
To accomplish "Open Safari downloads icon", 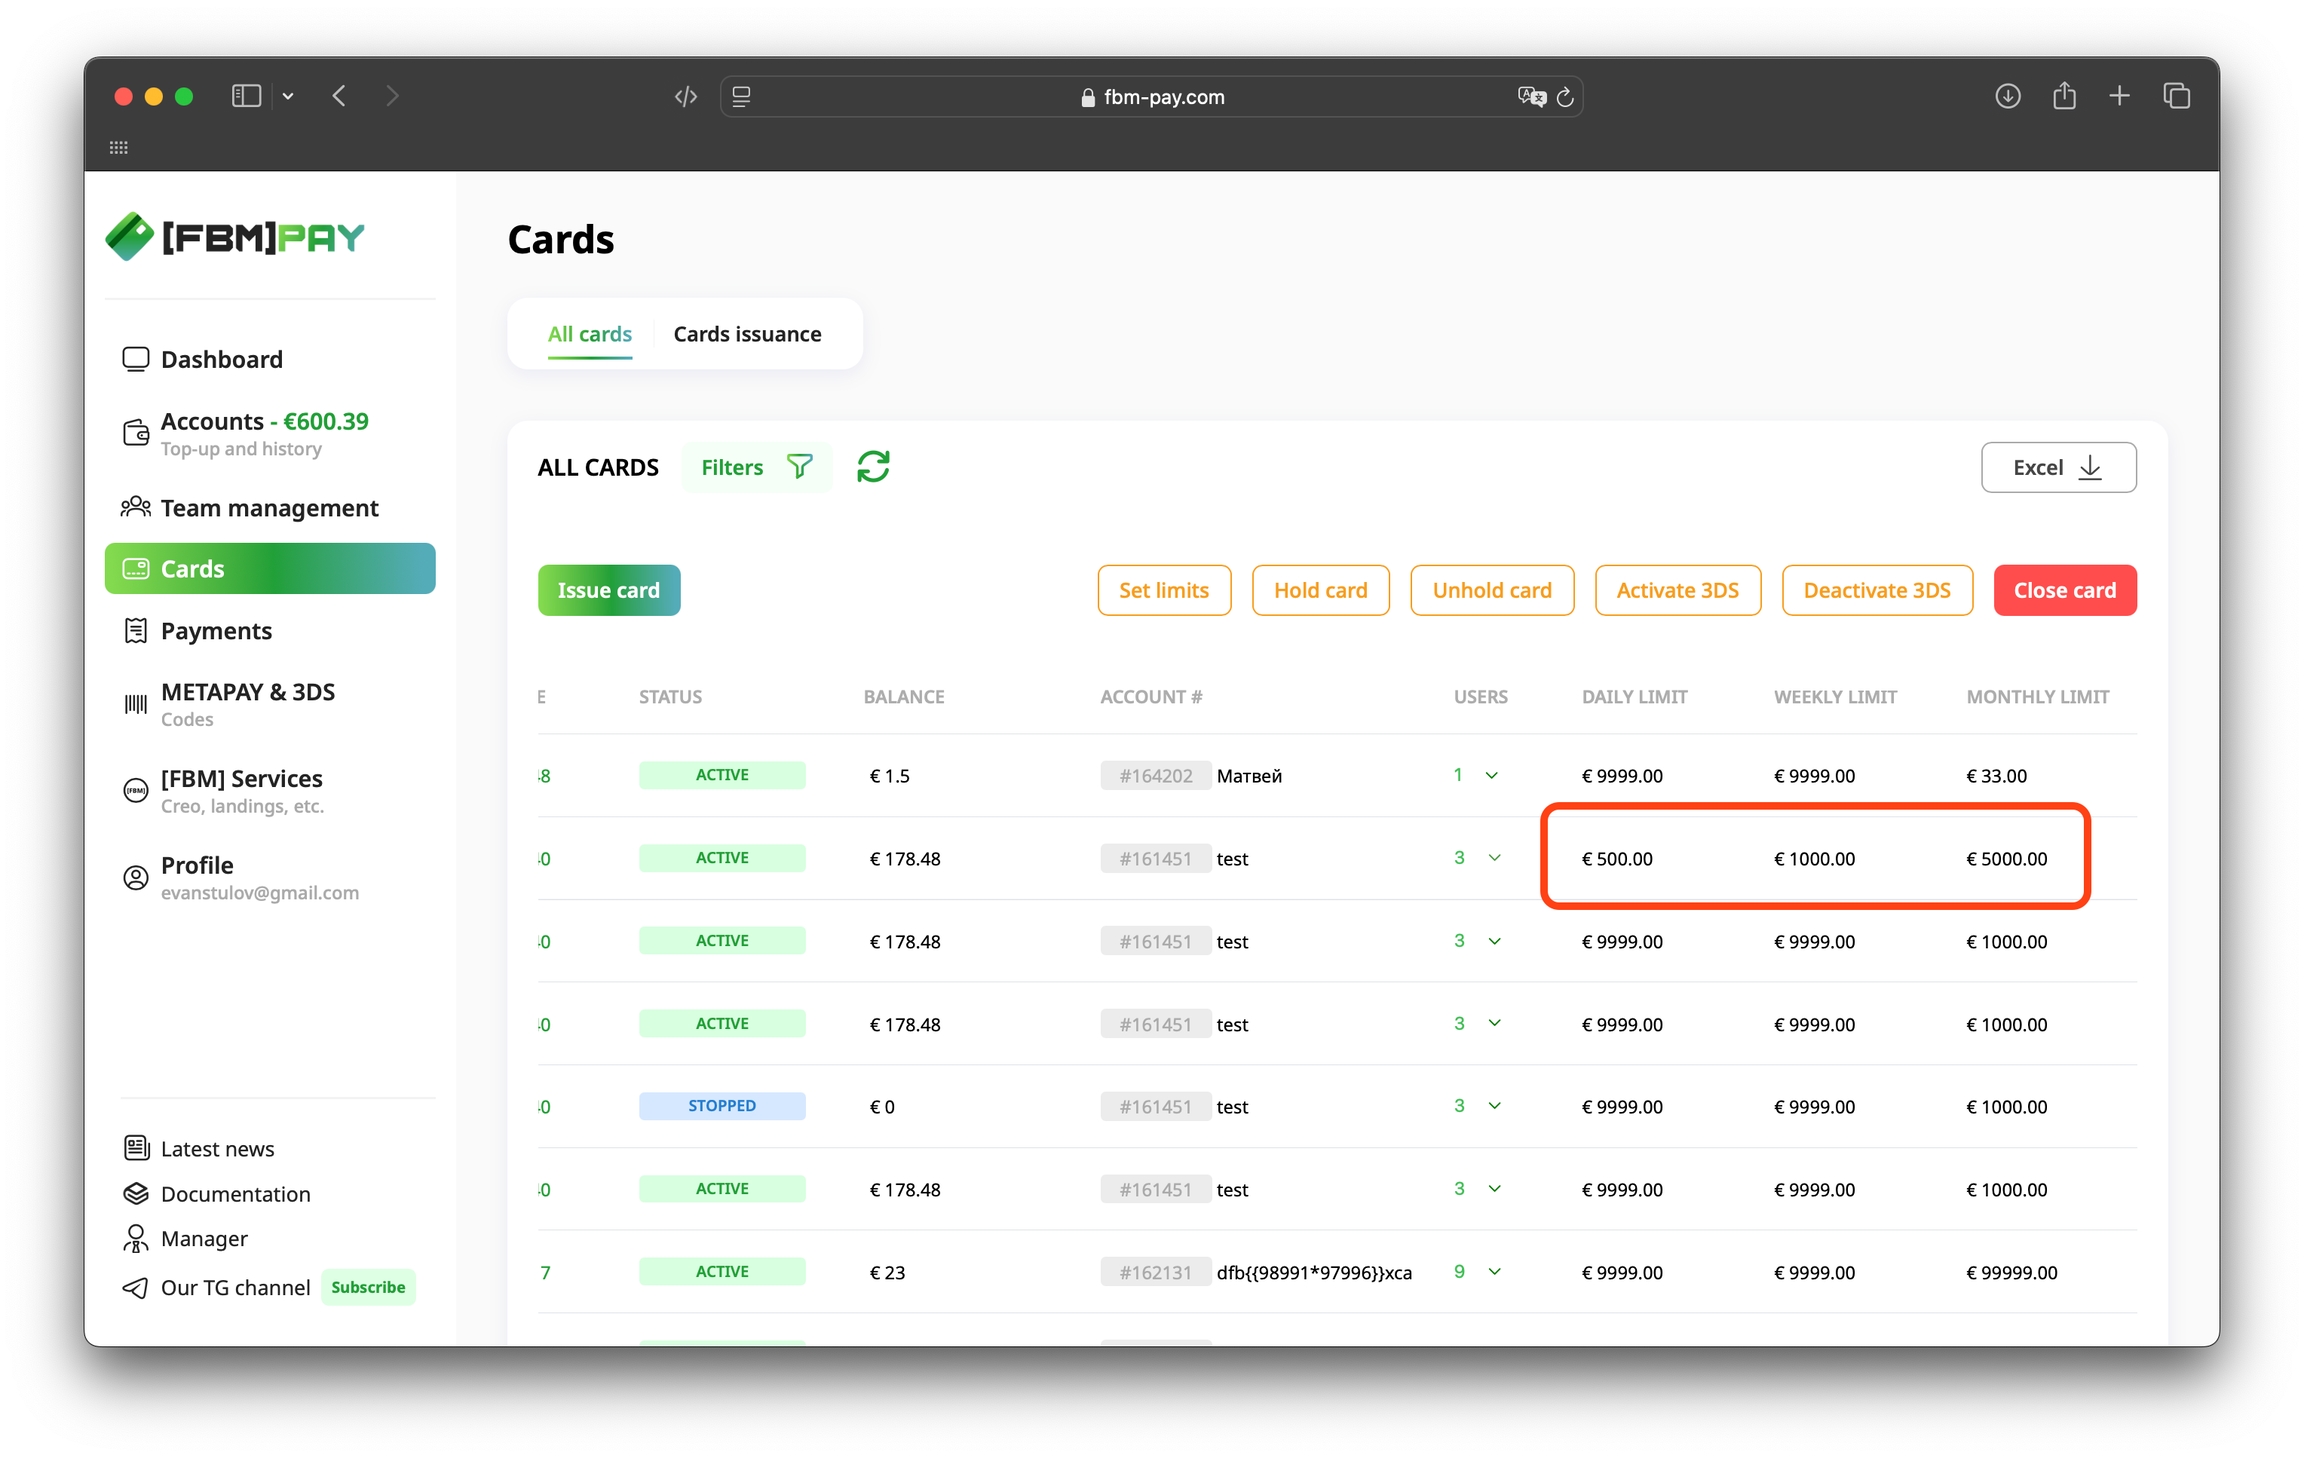I will pos(2007,96).
